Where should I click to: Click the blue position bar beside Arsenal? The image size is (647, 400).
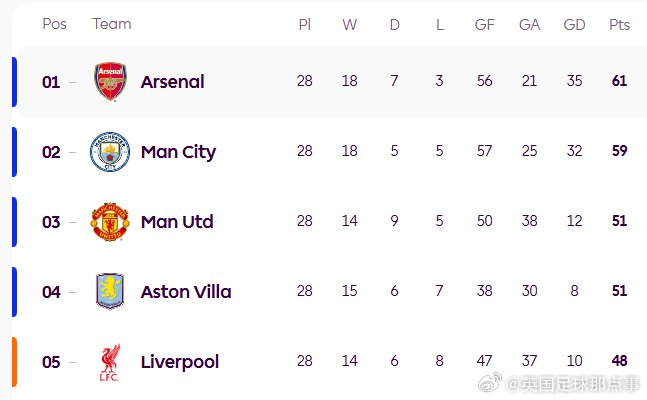click(15, 82)
